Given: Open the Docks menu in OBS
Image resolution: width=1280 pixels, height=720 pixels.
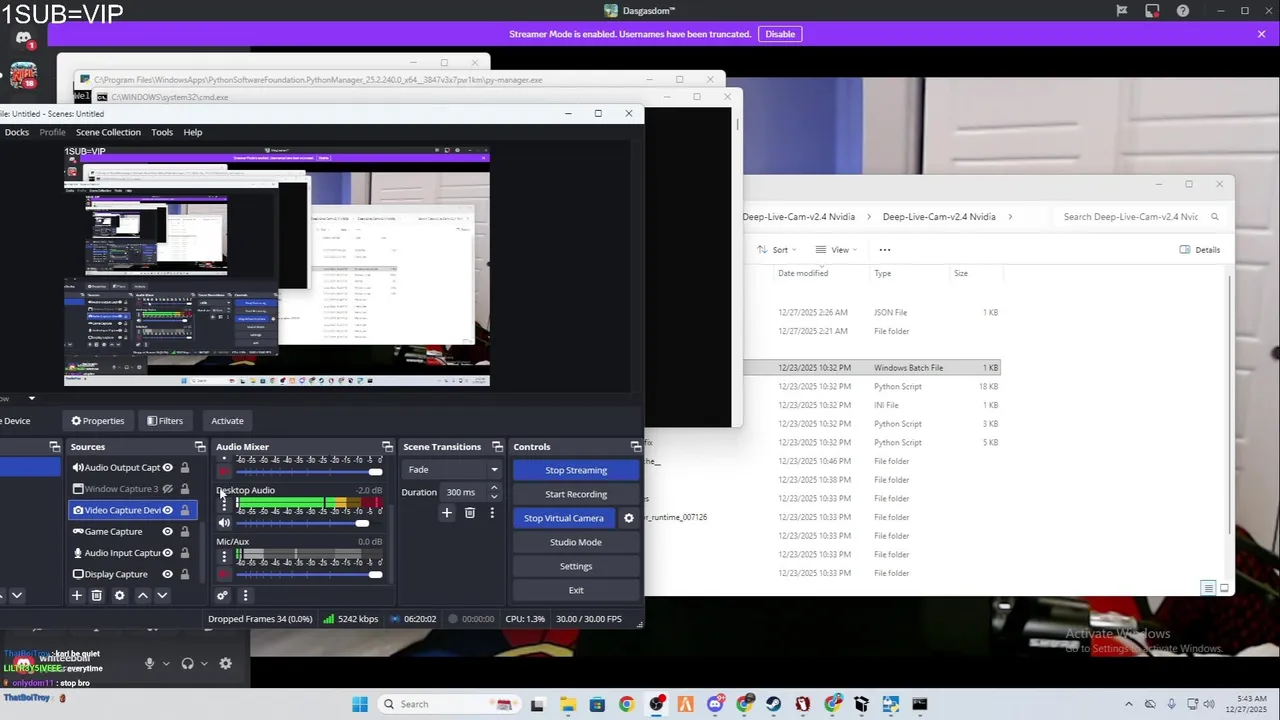Looking at the screenshot, I should tap(16, 132).
